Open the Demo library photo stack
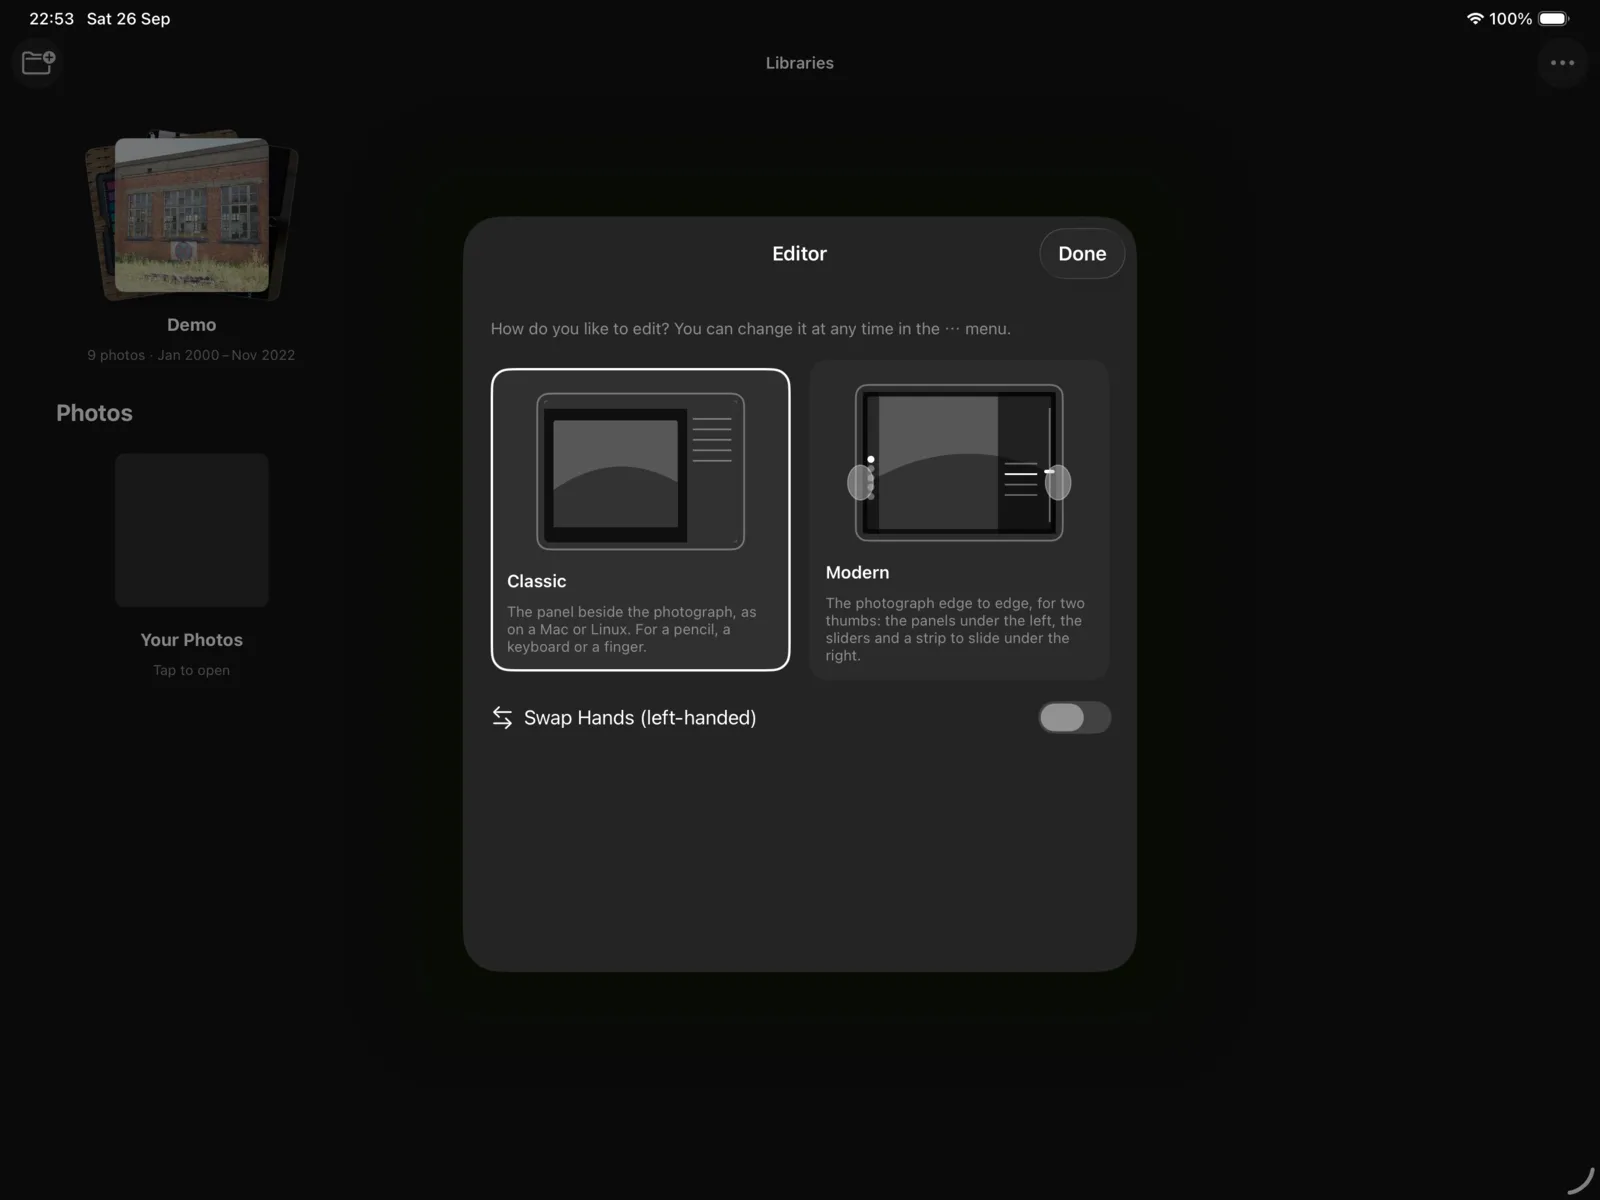The width and height of the screenshot is (1600, 1200). (191, 215)
